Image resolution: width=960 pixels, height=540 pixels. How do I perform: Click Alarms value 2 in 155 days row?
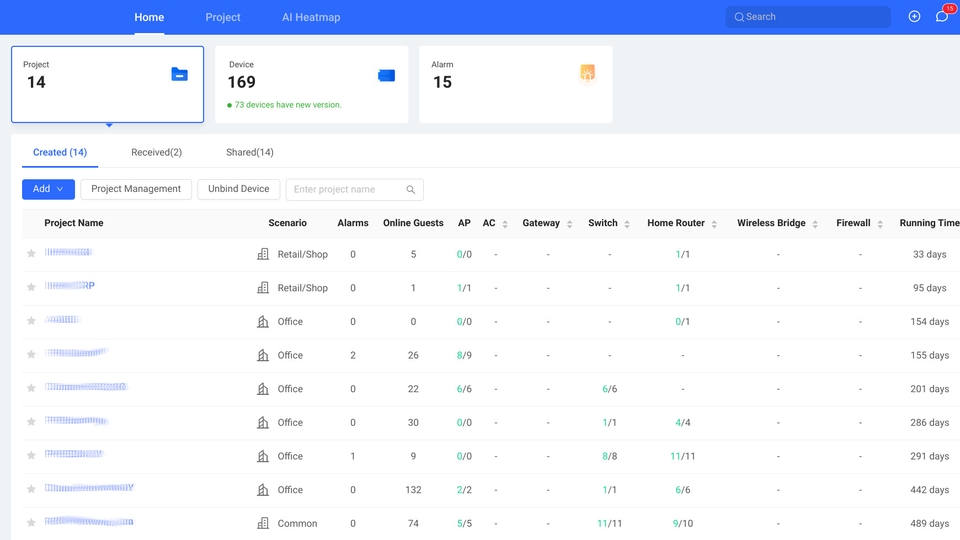pos(353,355)
